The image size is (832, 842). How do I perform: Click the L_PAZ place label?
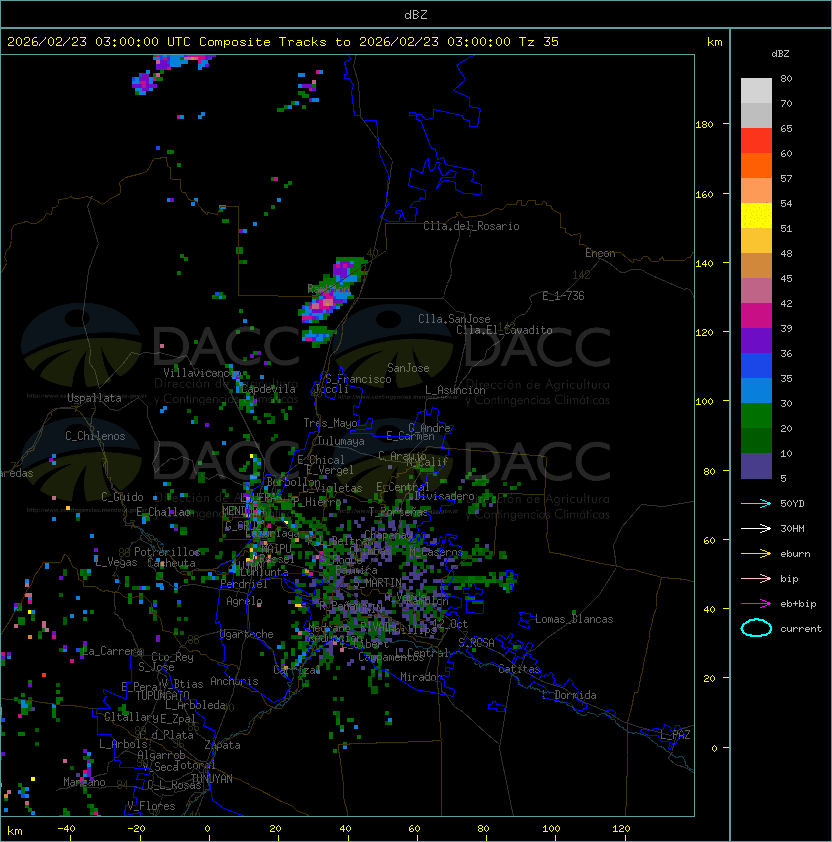[x=675, y=735]
